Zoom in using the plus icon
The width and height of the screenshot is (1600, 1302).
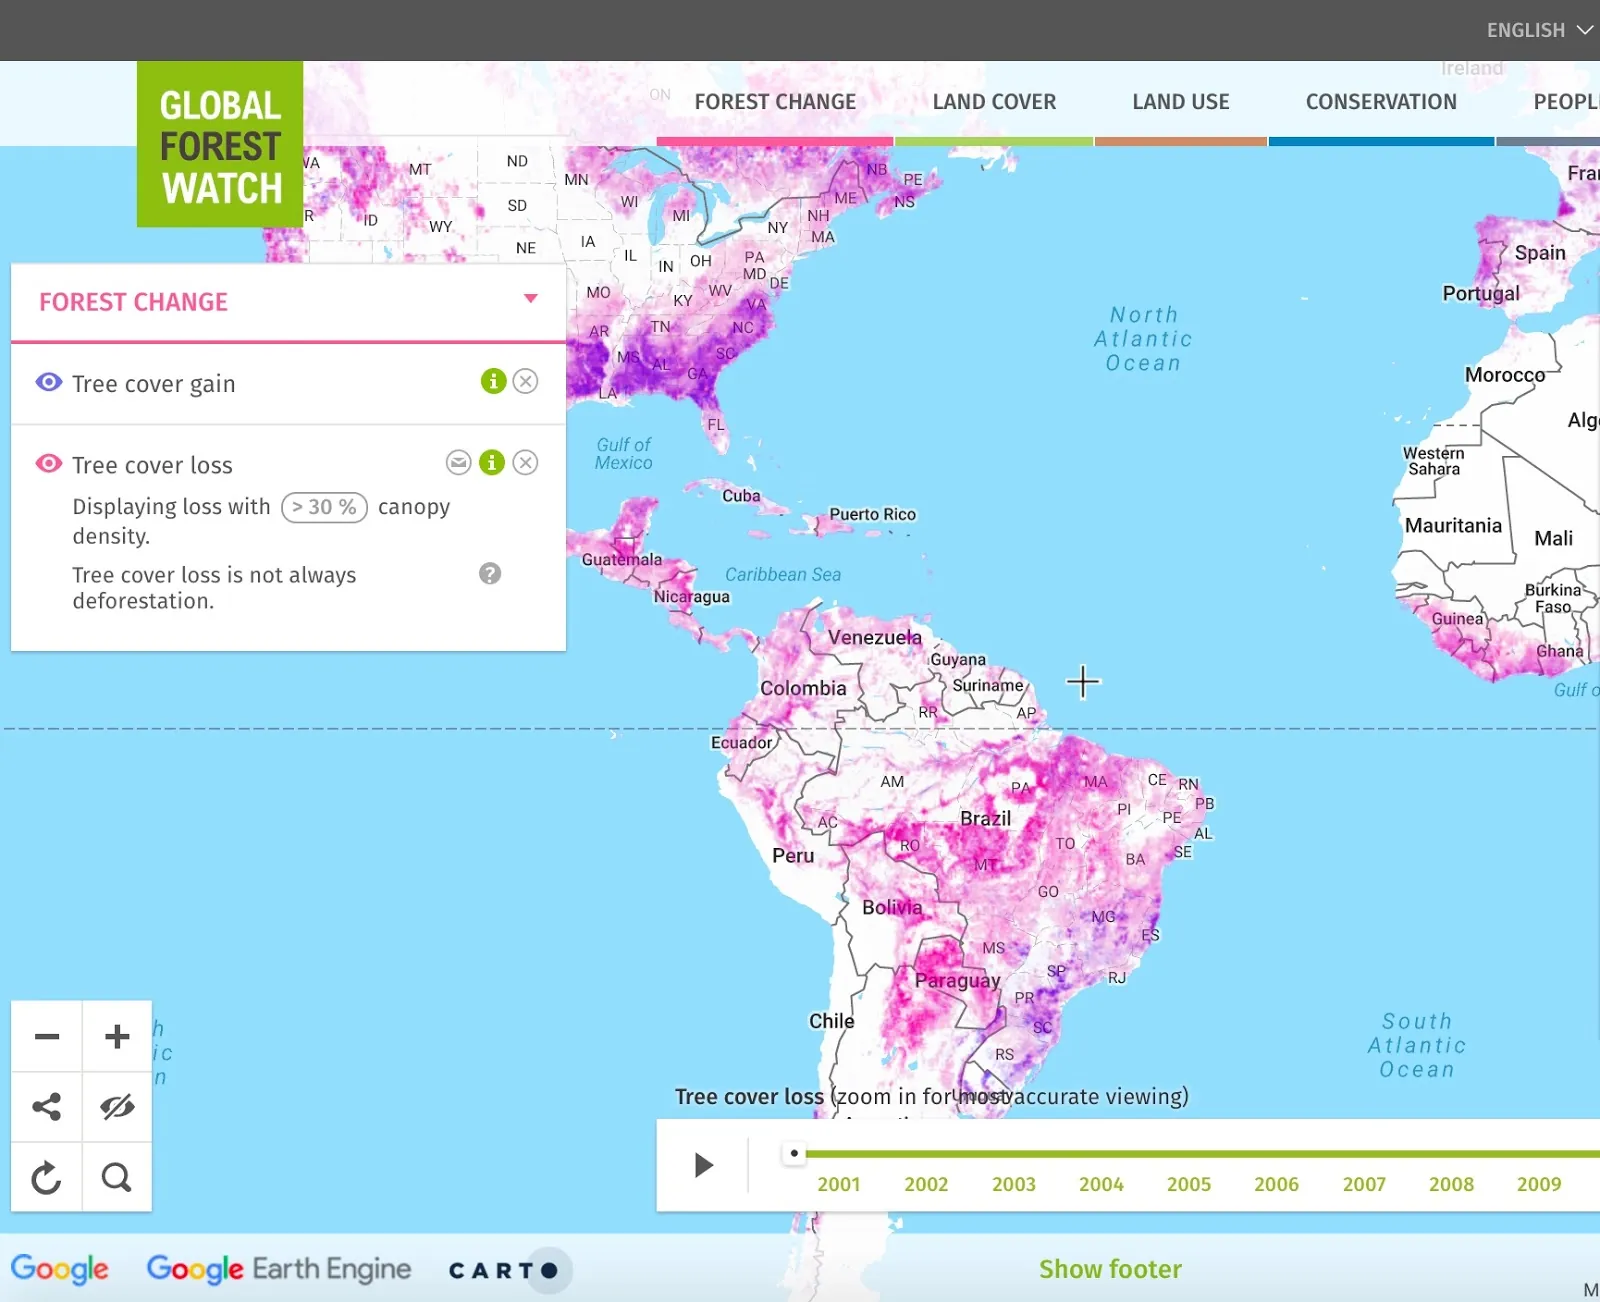[117, 1037]
